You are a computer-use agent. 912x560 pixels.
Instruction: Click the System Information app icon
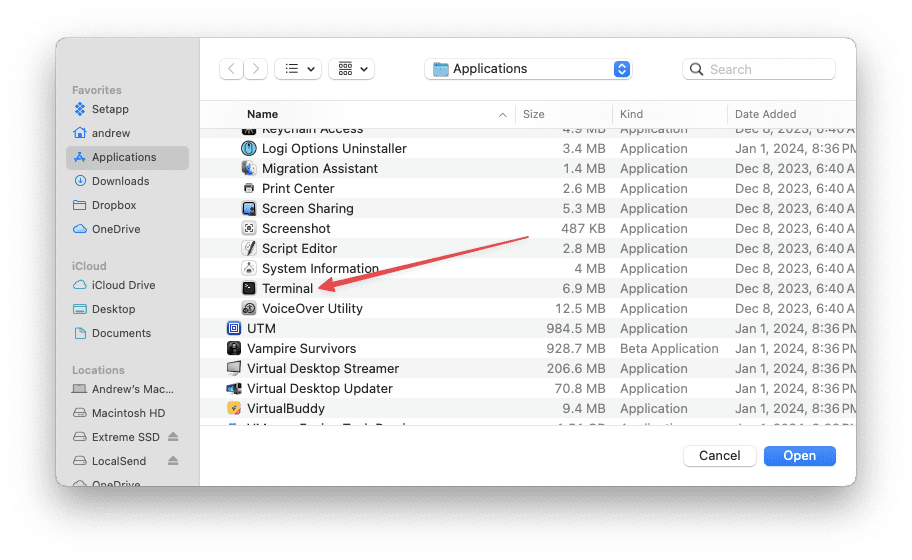[x=248, y=269]
